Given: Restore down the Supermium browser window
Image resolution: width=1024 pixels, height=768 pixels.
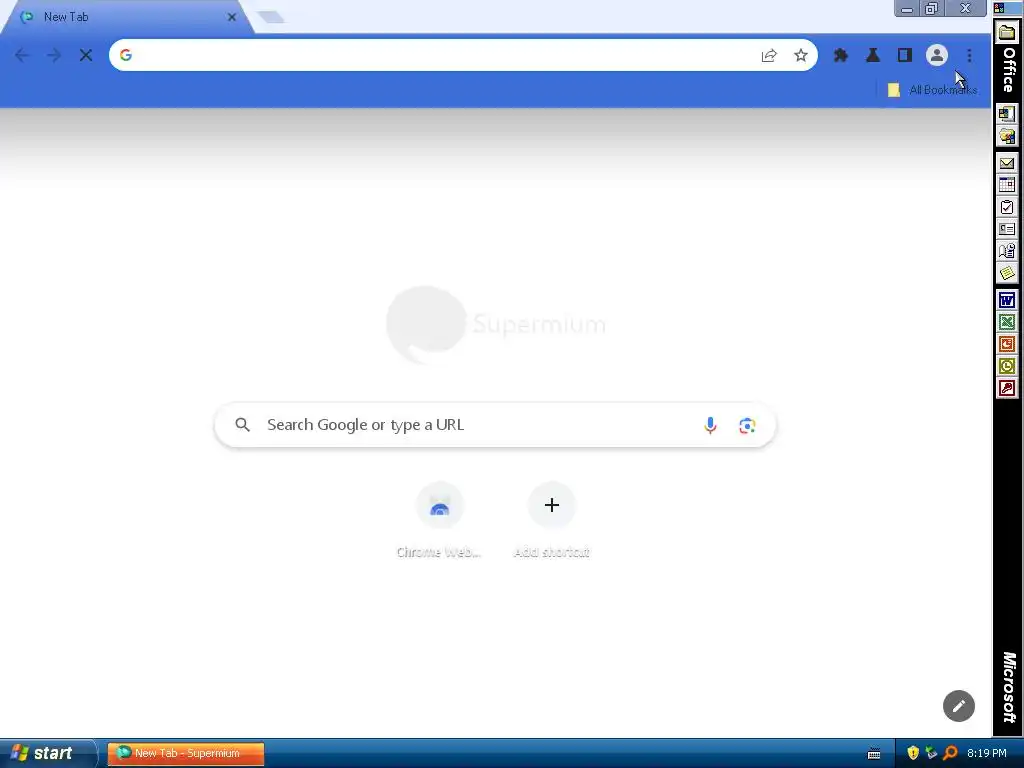Looking at the screenshot, I should [x=931, y=8].
